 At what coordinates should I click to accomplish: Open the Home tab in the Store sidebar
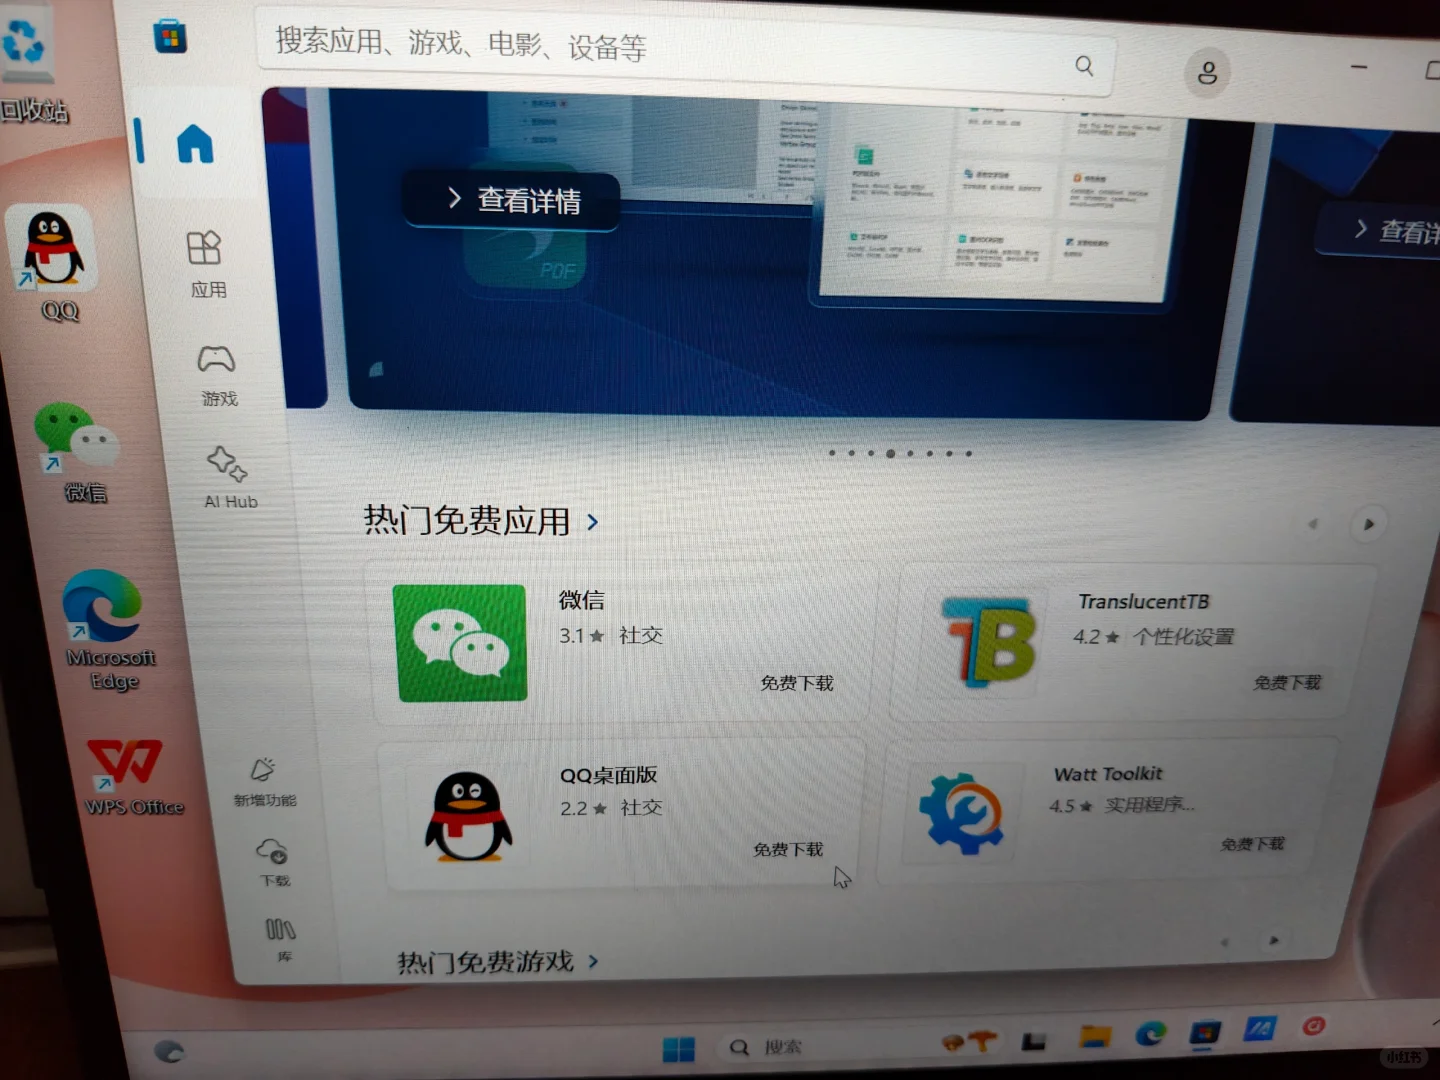[194, 144]
